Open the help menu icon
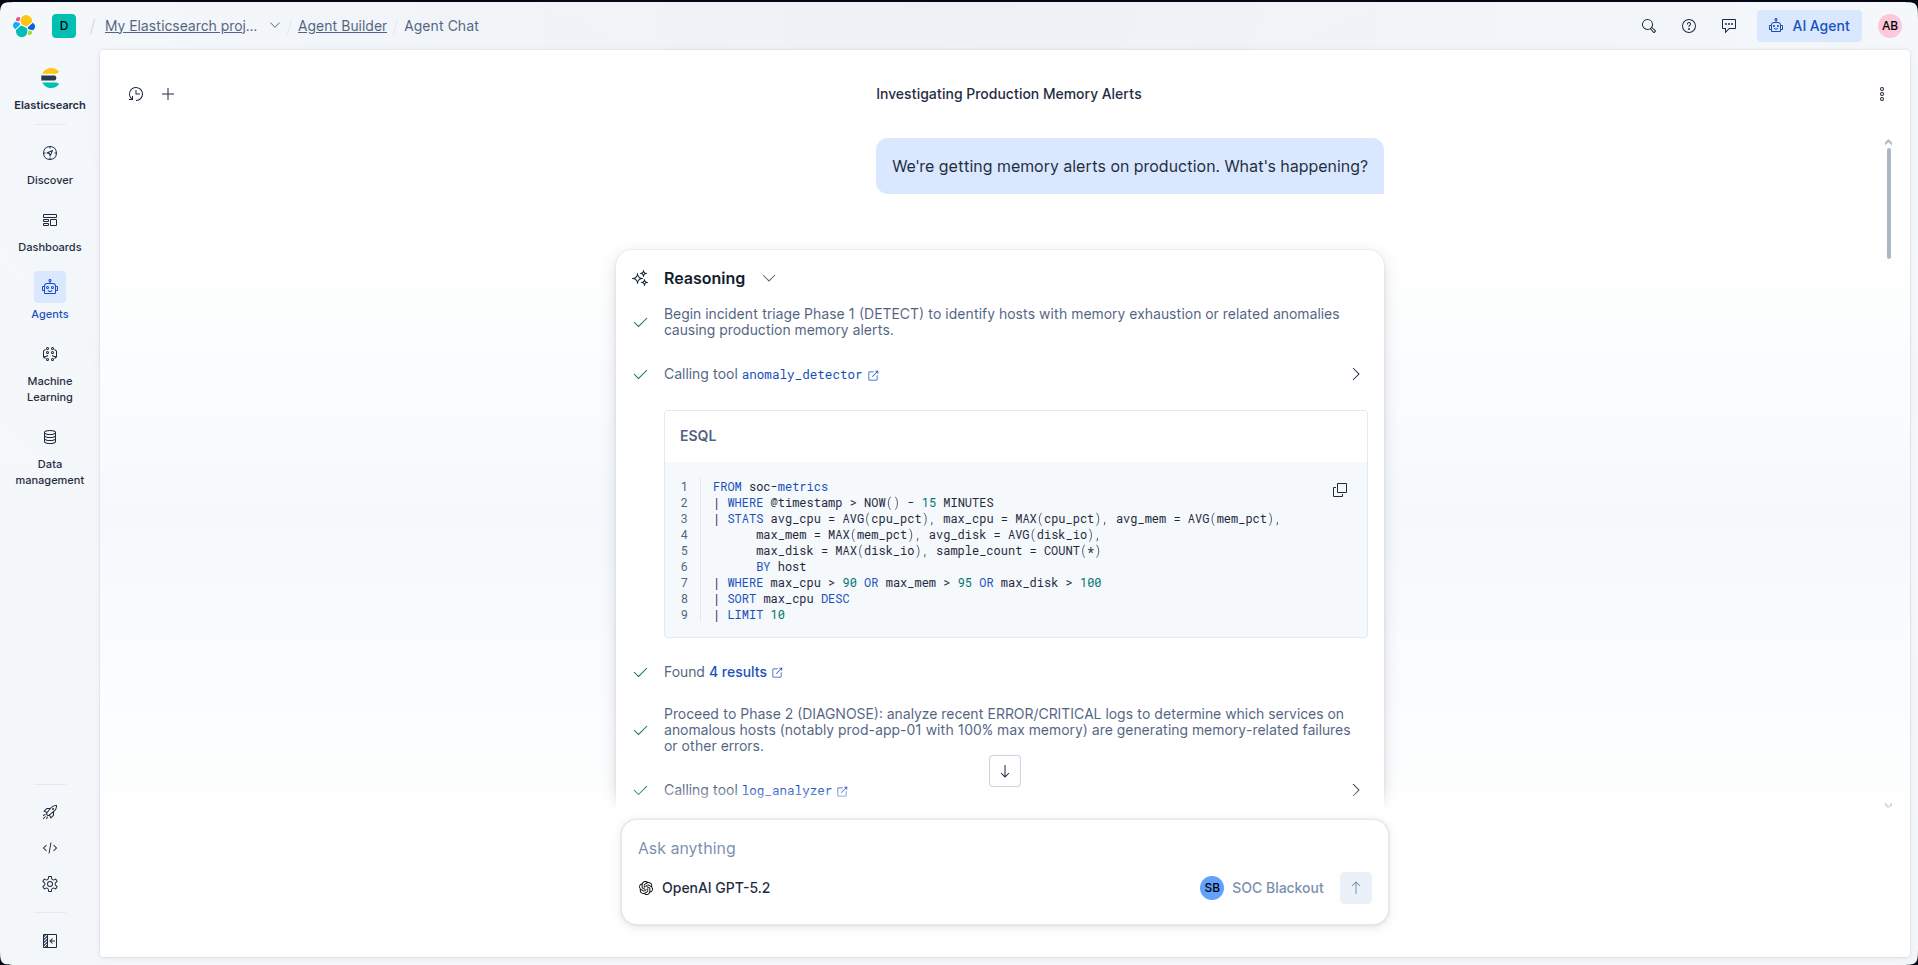The width and height of the screenshot is (1918, 965). (x=1689, y=26)
